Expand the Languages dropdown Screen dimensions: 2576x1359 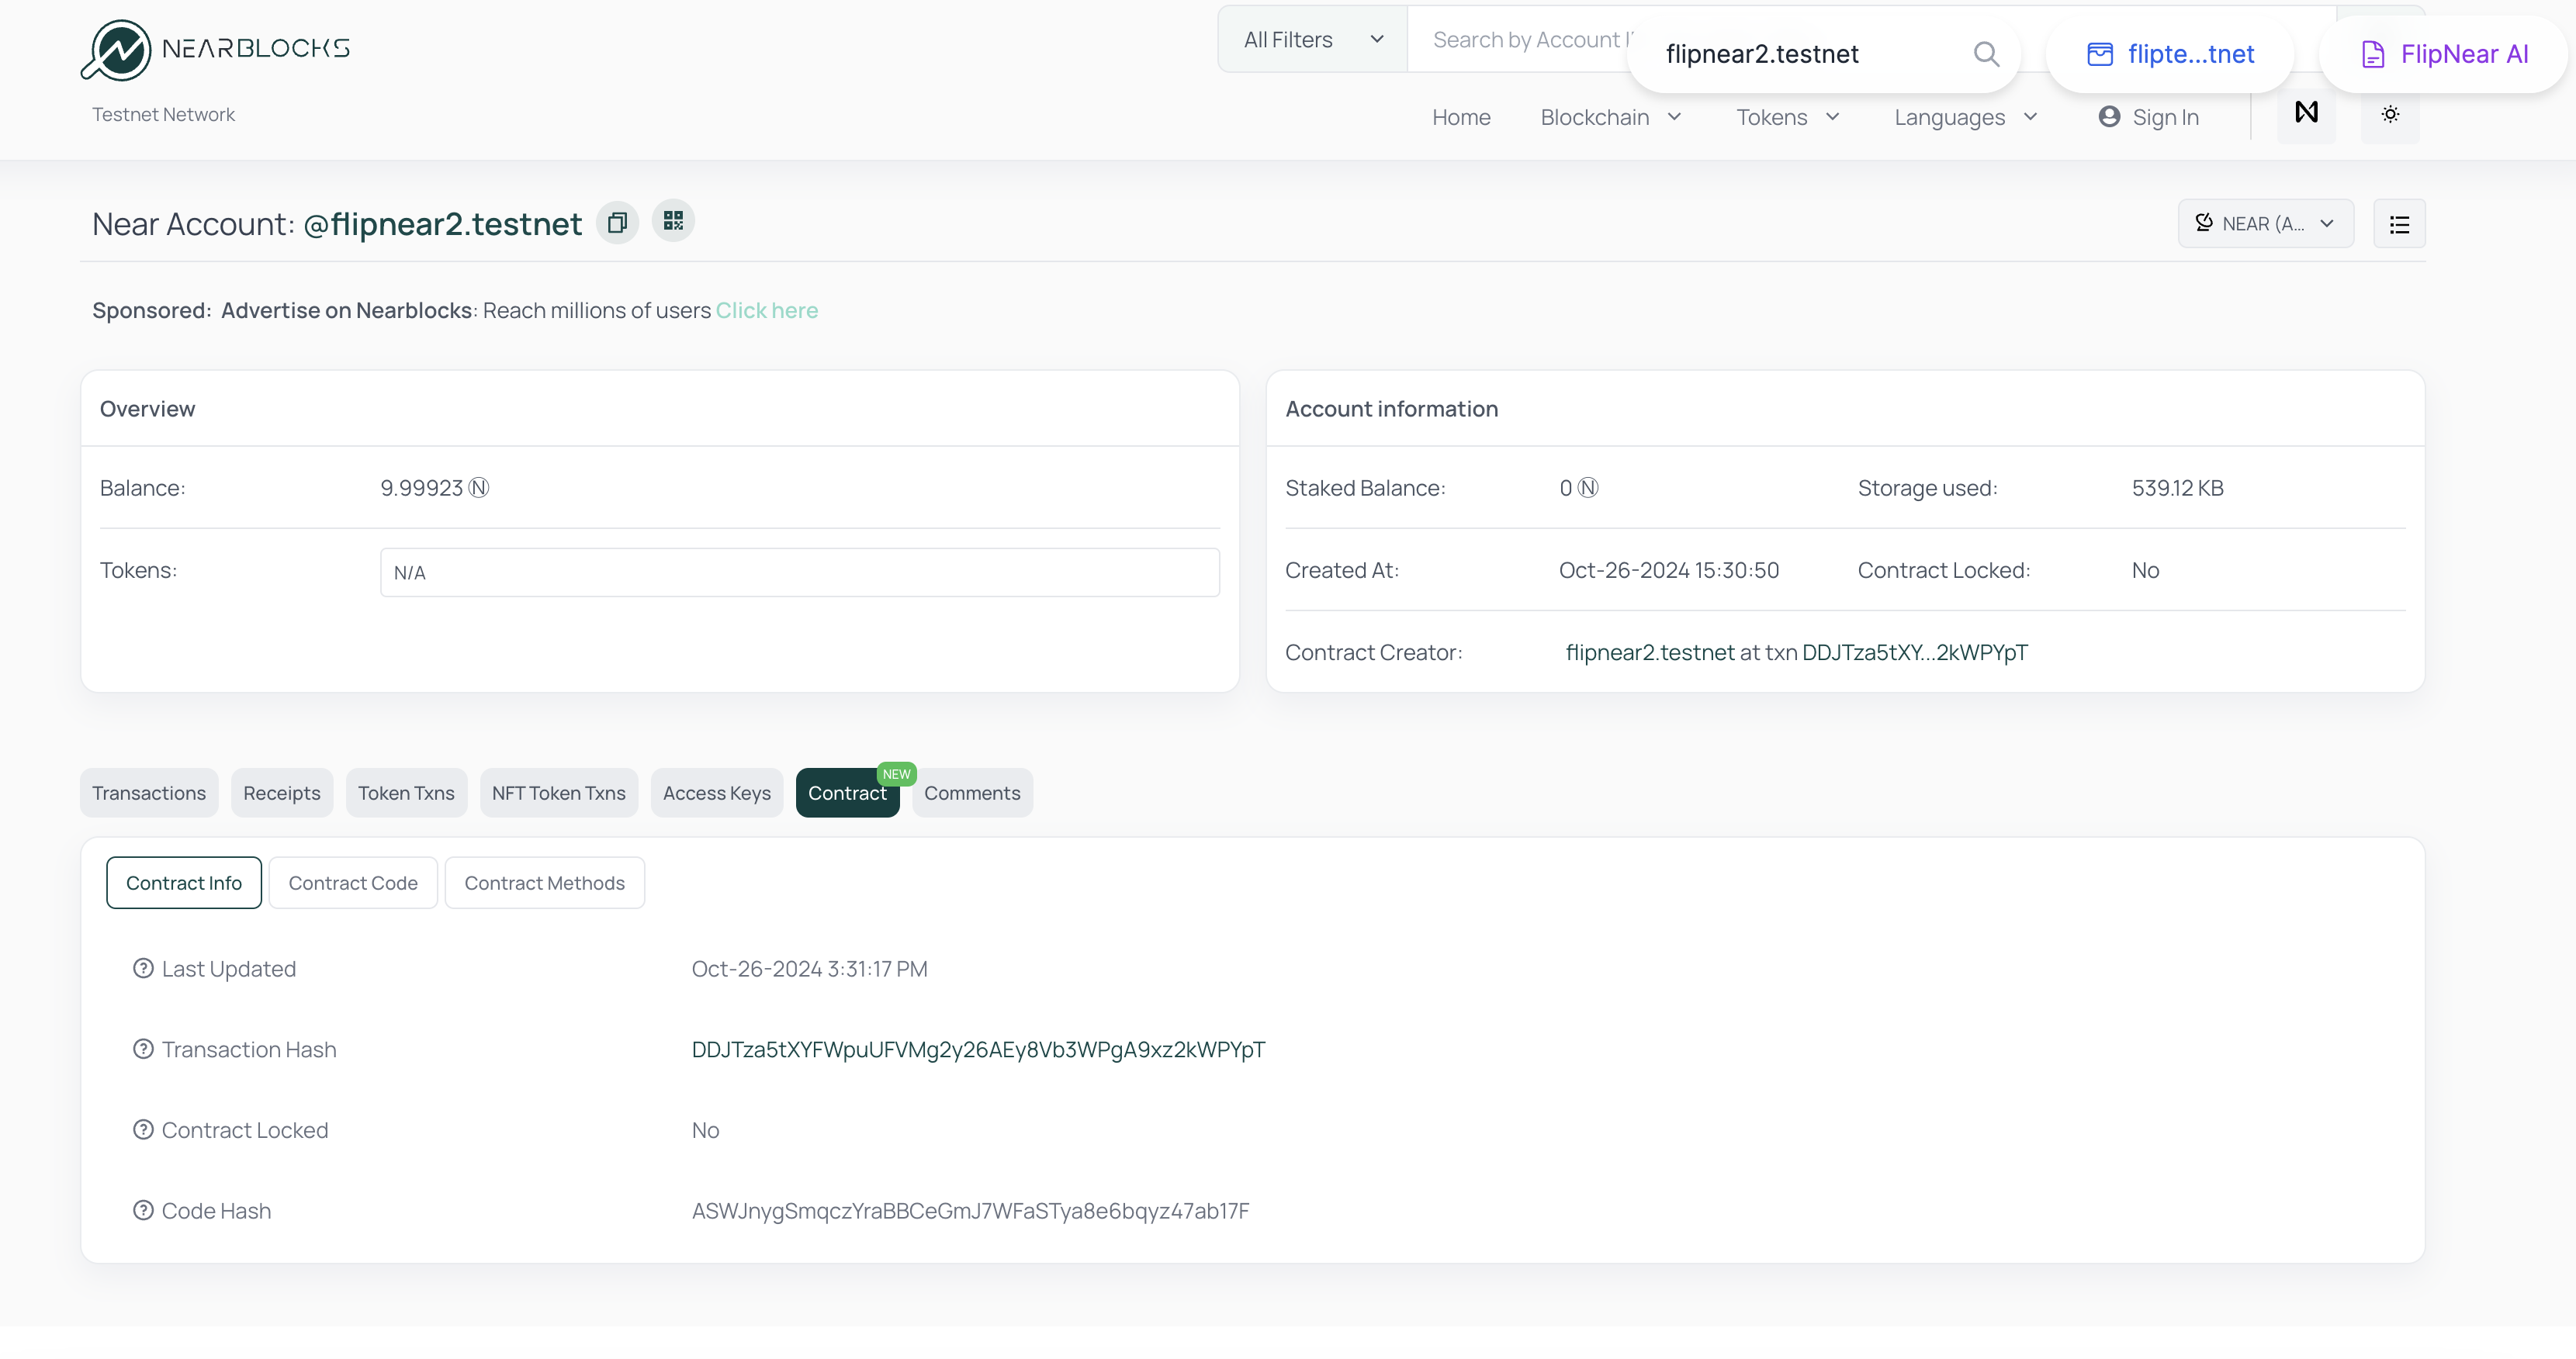coord(1965,117)
